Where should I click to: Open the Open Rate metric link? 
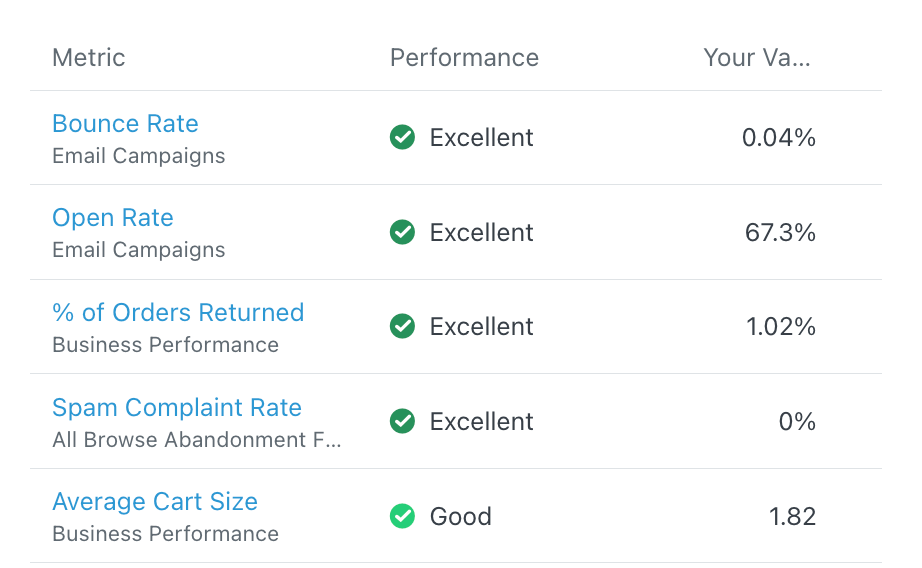(x=113, y=218)
